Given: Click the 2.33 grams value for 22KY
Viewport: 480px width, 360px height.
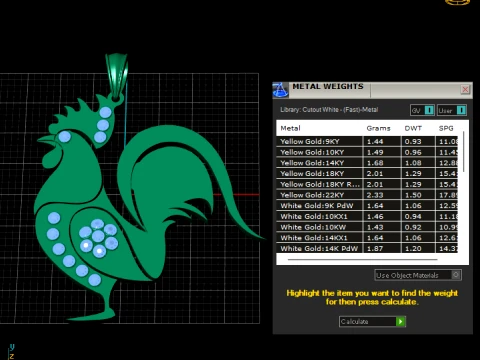Looking at the screenshot, I should [x=375, y=195].
